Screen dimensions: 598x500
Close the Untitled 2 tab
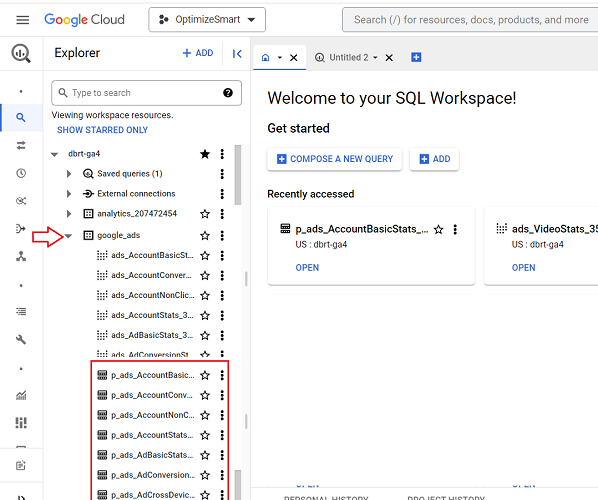click(389, 58)
